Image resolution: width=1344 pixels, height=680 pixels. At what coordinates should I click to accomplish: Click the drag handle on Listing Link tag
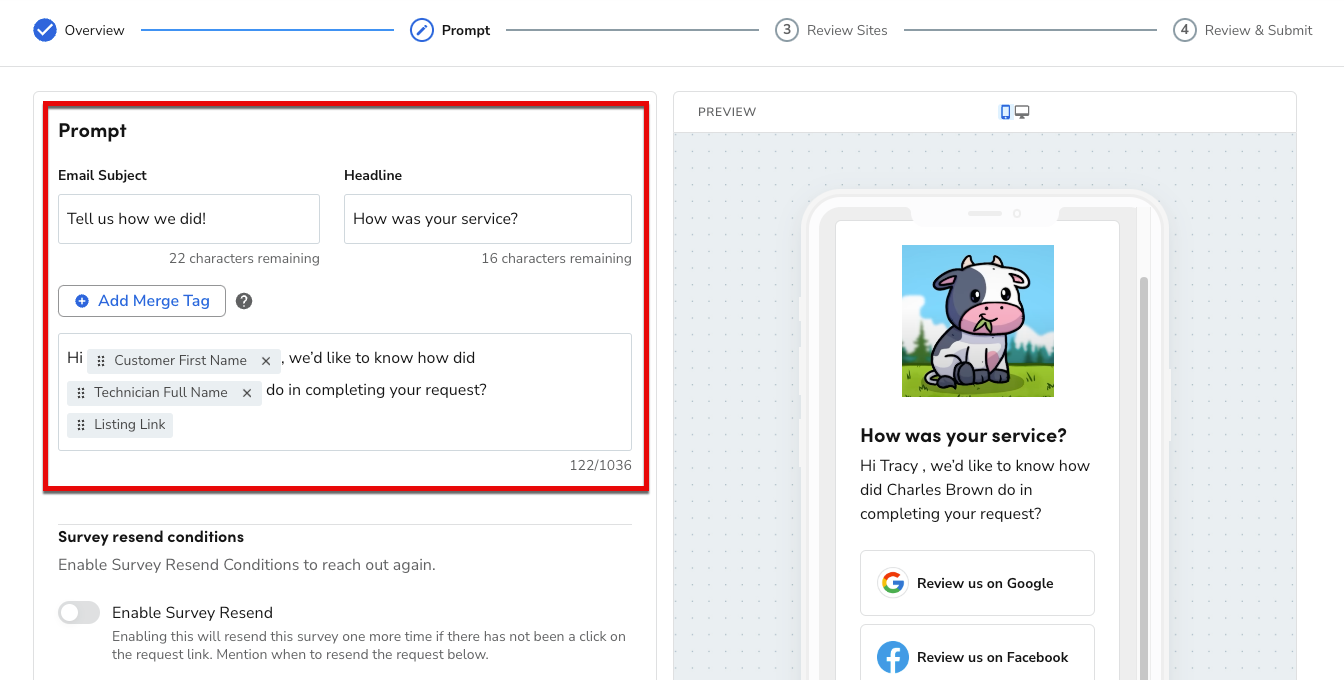point(80,424)
